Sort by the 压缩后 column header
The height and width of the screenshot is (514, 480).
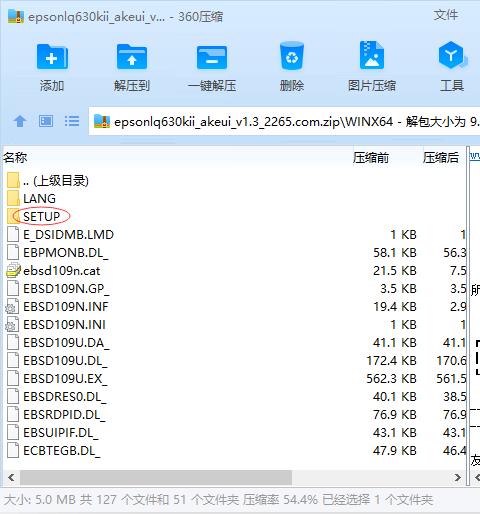pos(441,158)
